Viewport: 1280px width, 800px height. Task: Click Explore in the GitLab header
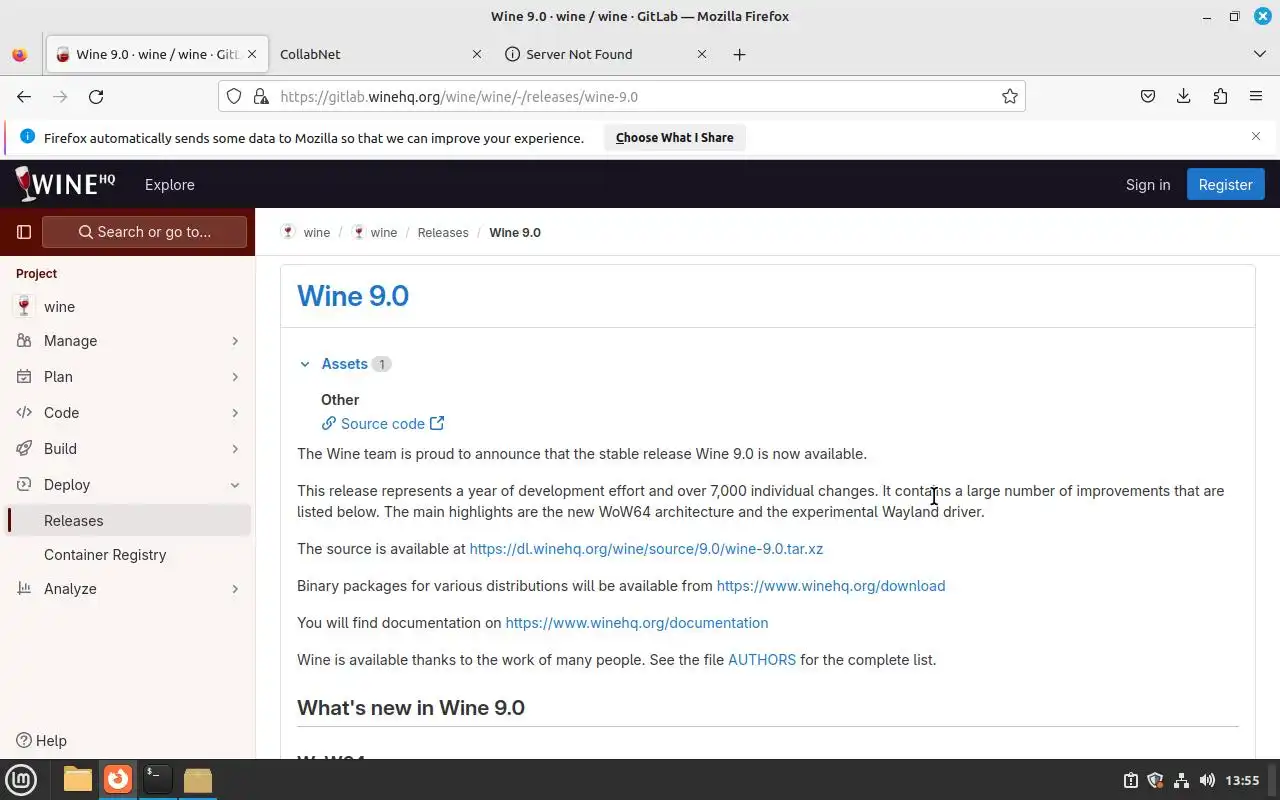170,184
